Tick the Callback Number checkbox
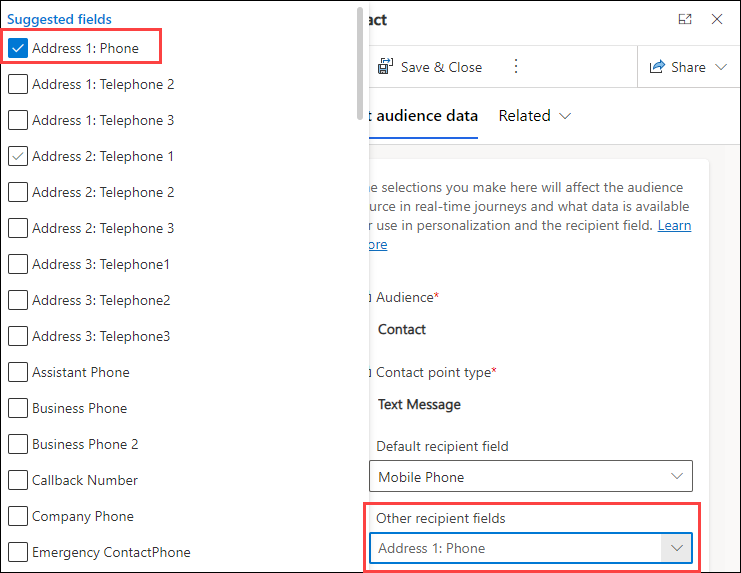Screen dimensions: 741x573 (18, 480)
